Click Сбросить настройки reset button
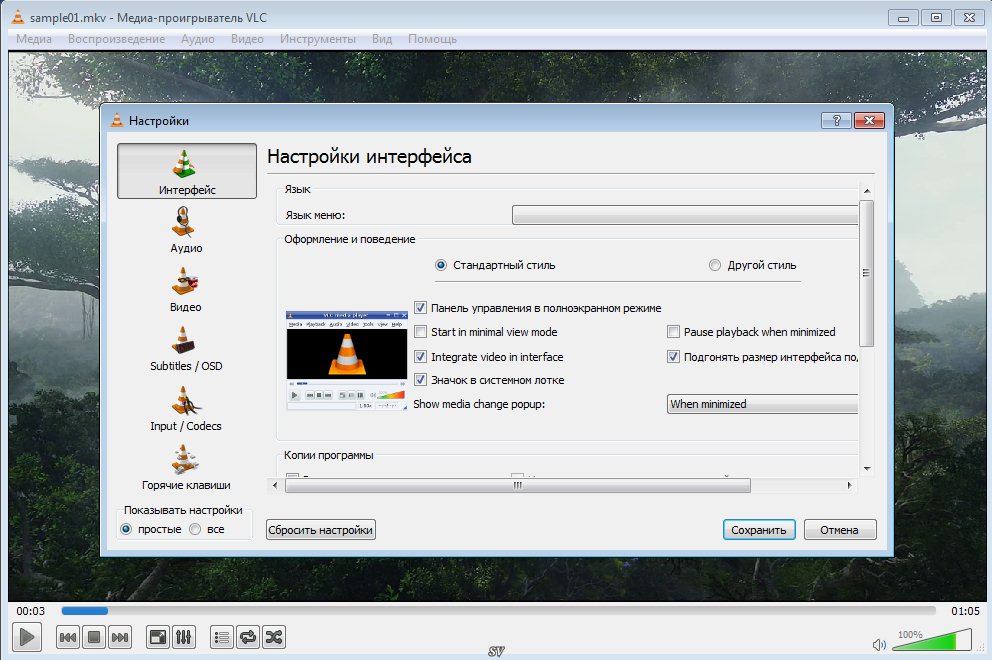 coord(321,530)
